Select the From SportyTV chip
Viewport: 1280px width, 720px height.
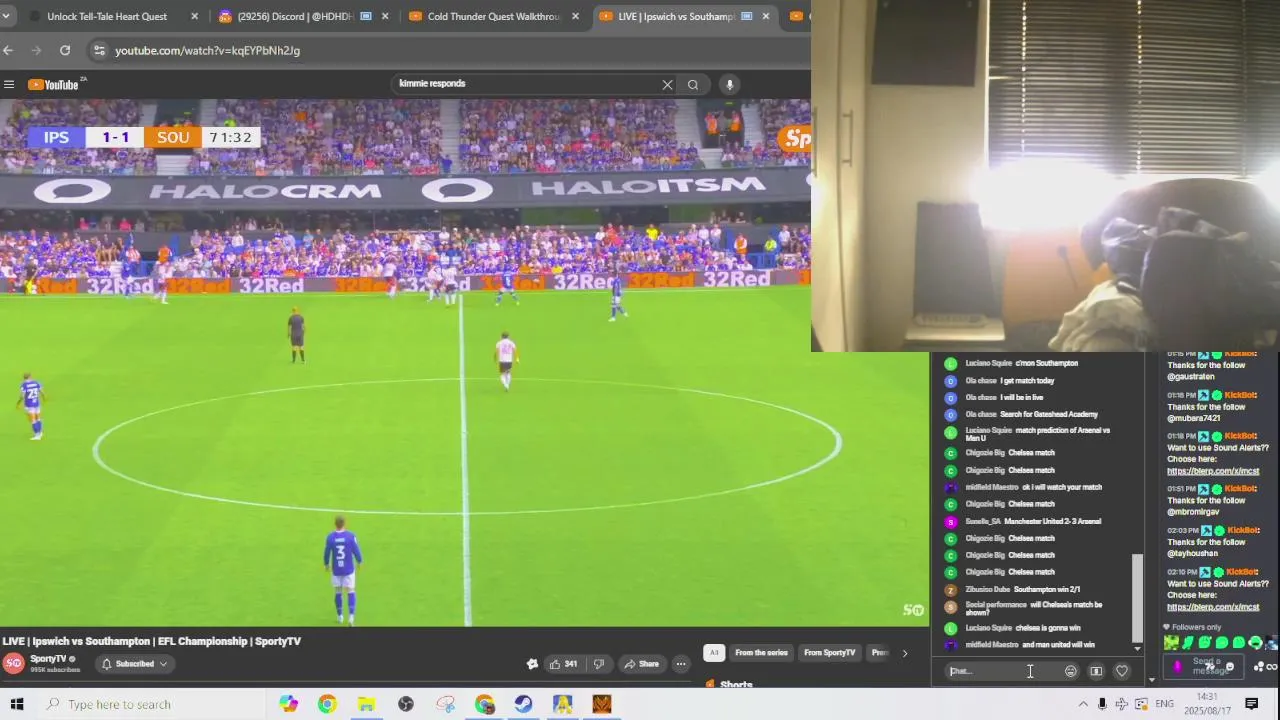(x=830, y=653)
